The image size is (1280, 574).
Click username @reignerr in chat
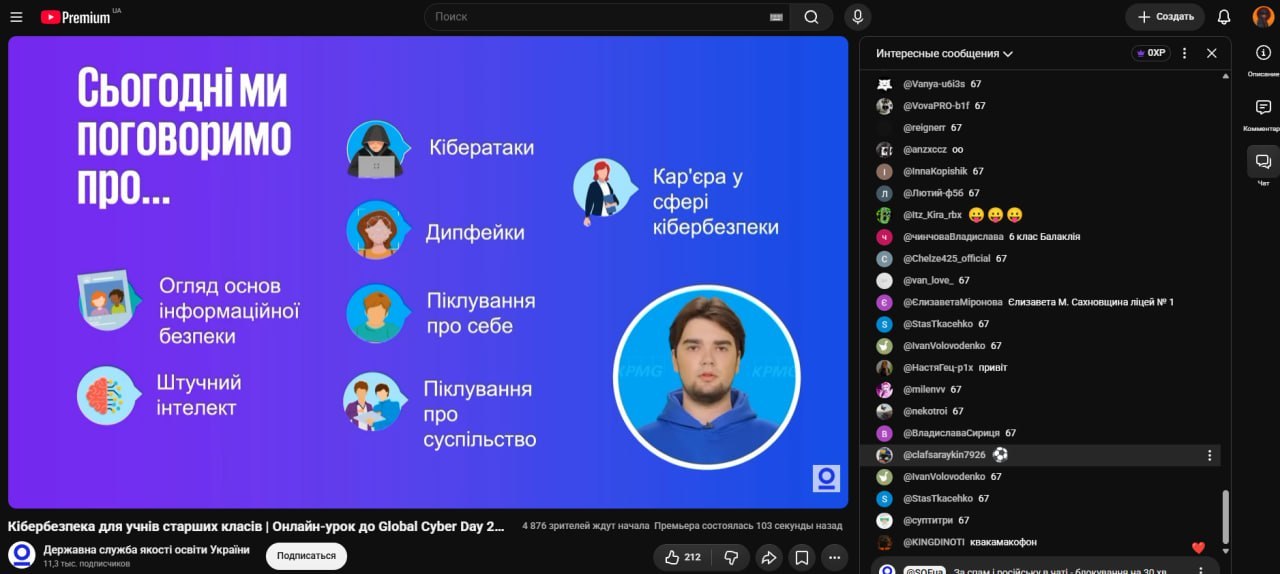point(924,128)
